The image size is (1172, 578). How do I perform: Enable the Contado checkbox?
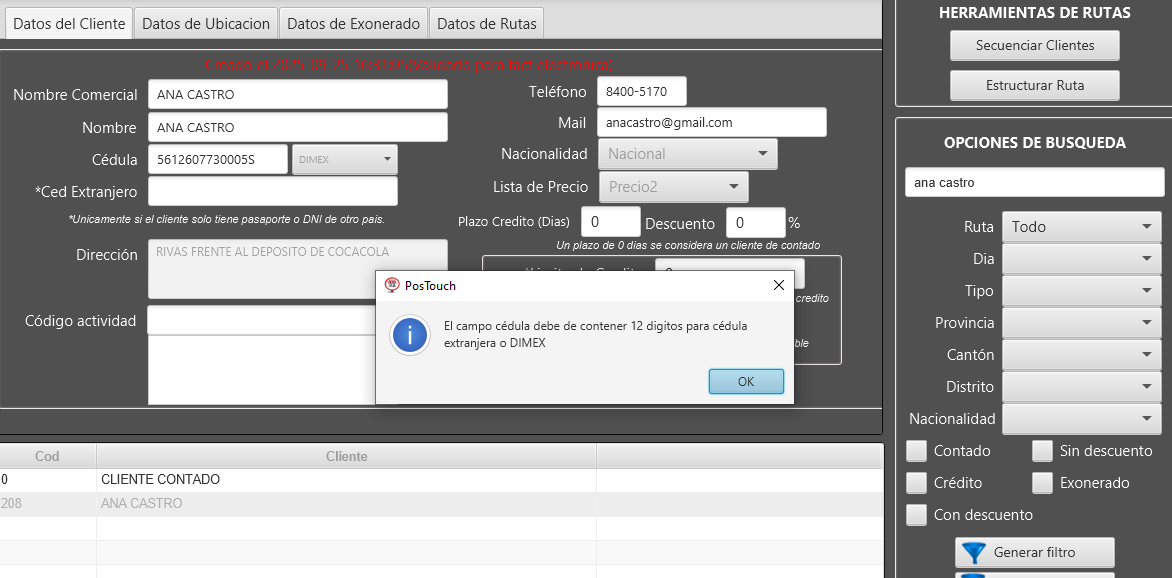pyautogui.click(x=916, y=451)
